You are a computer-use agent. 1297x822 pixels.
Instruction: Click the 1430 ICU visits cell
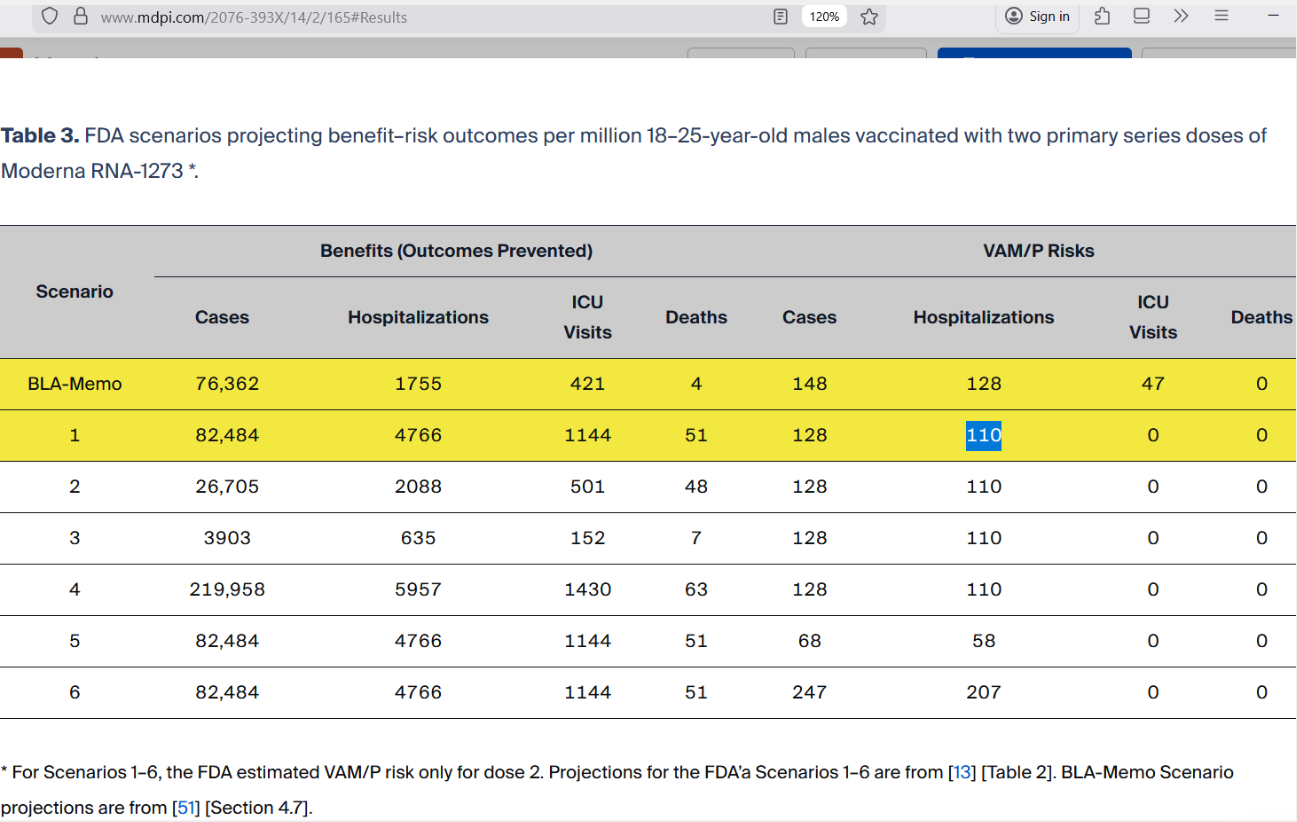(588, 590)
